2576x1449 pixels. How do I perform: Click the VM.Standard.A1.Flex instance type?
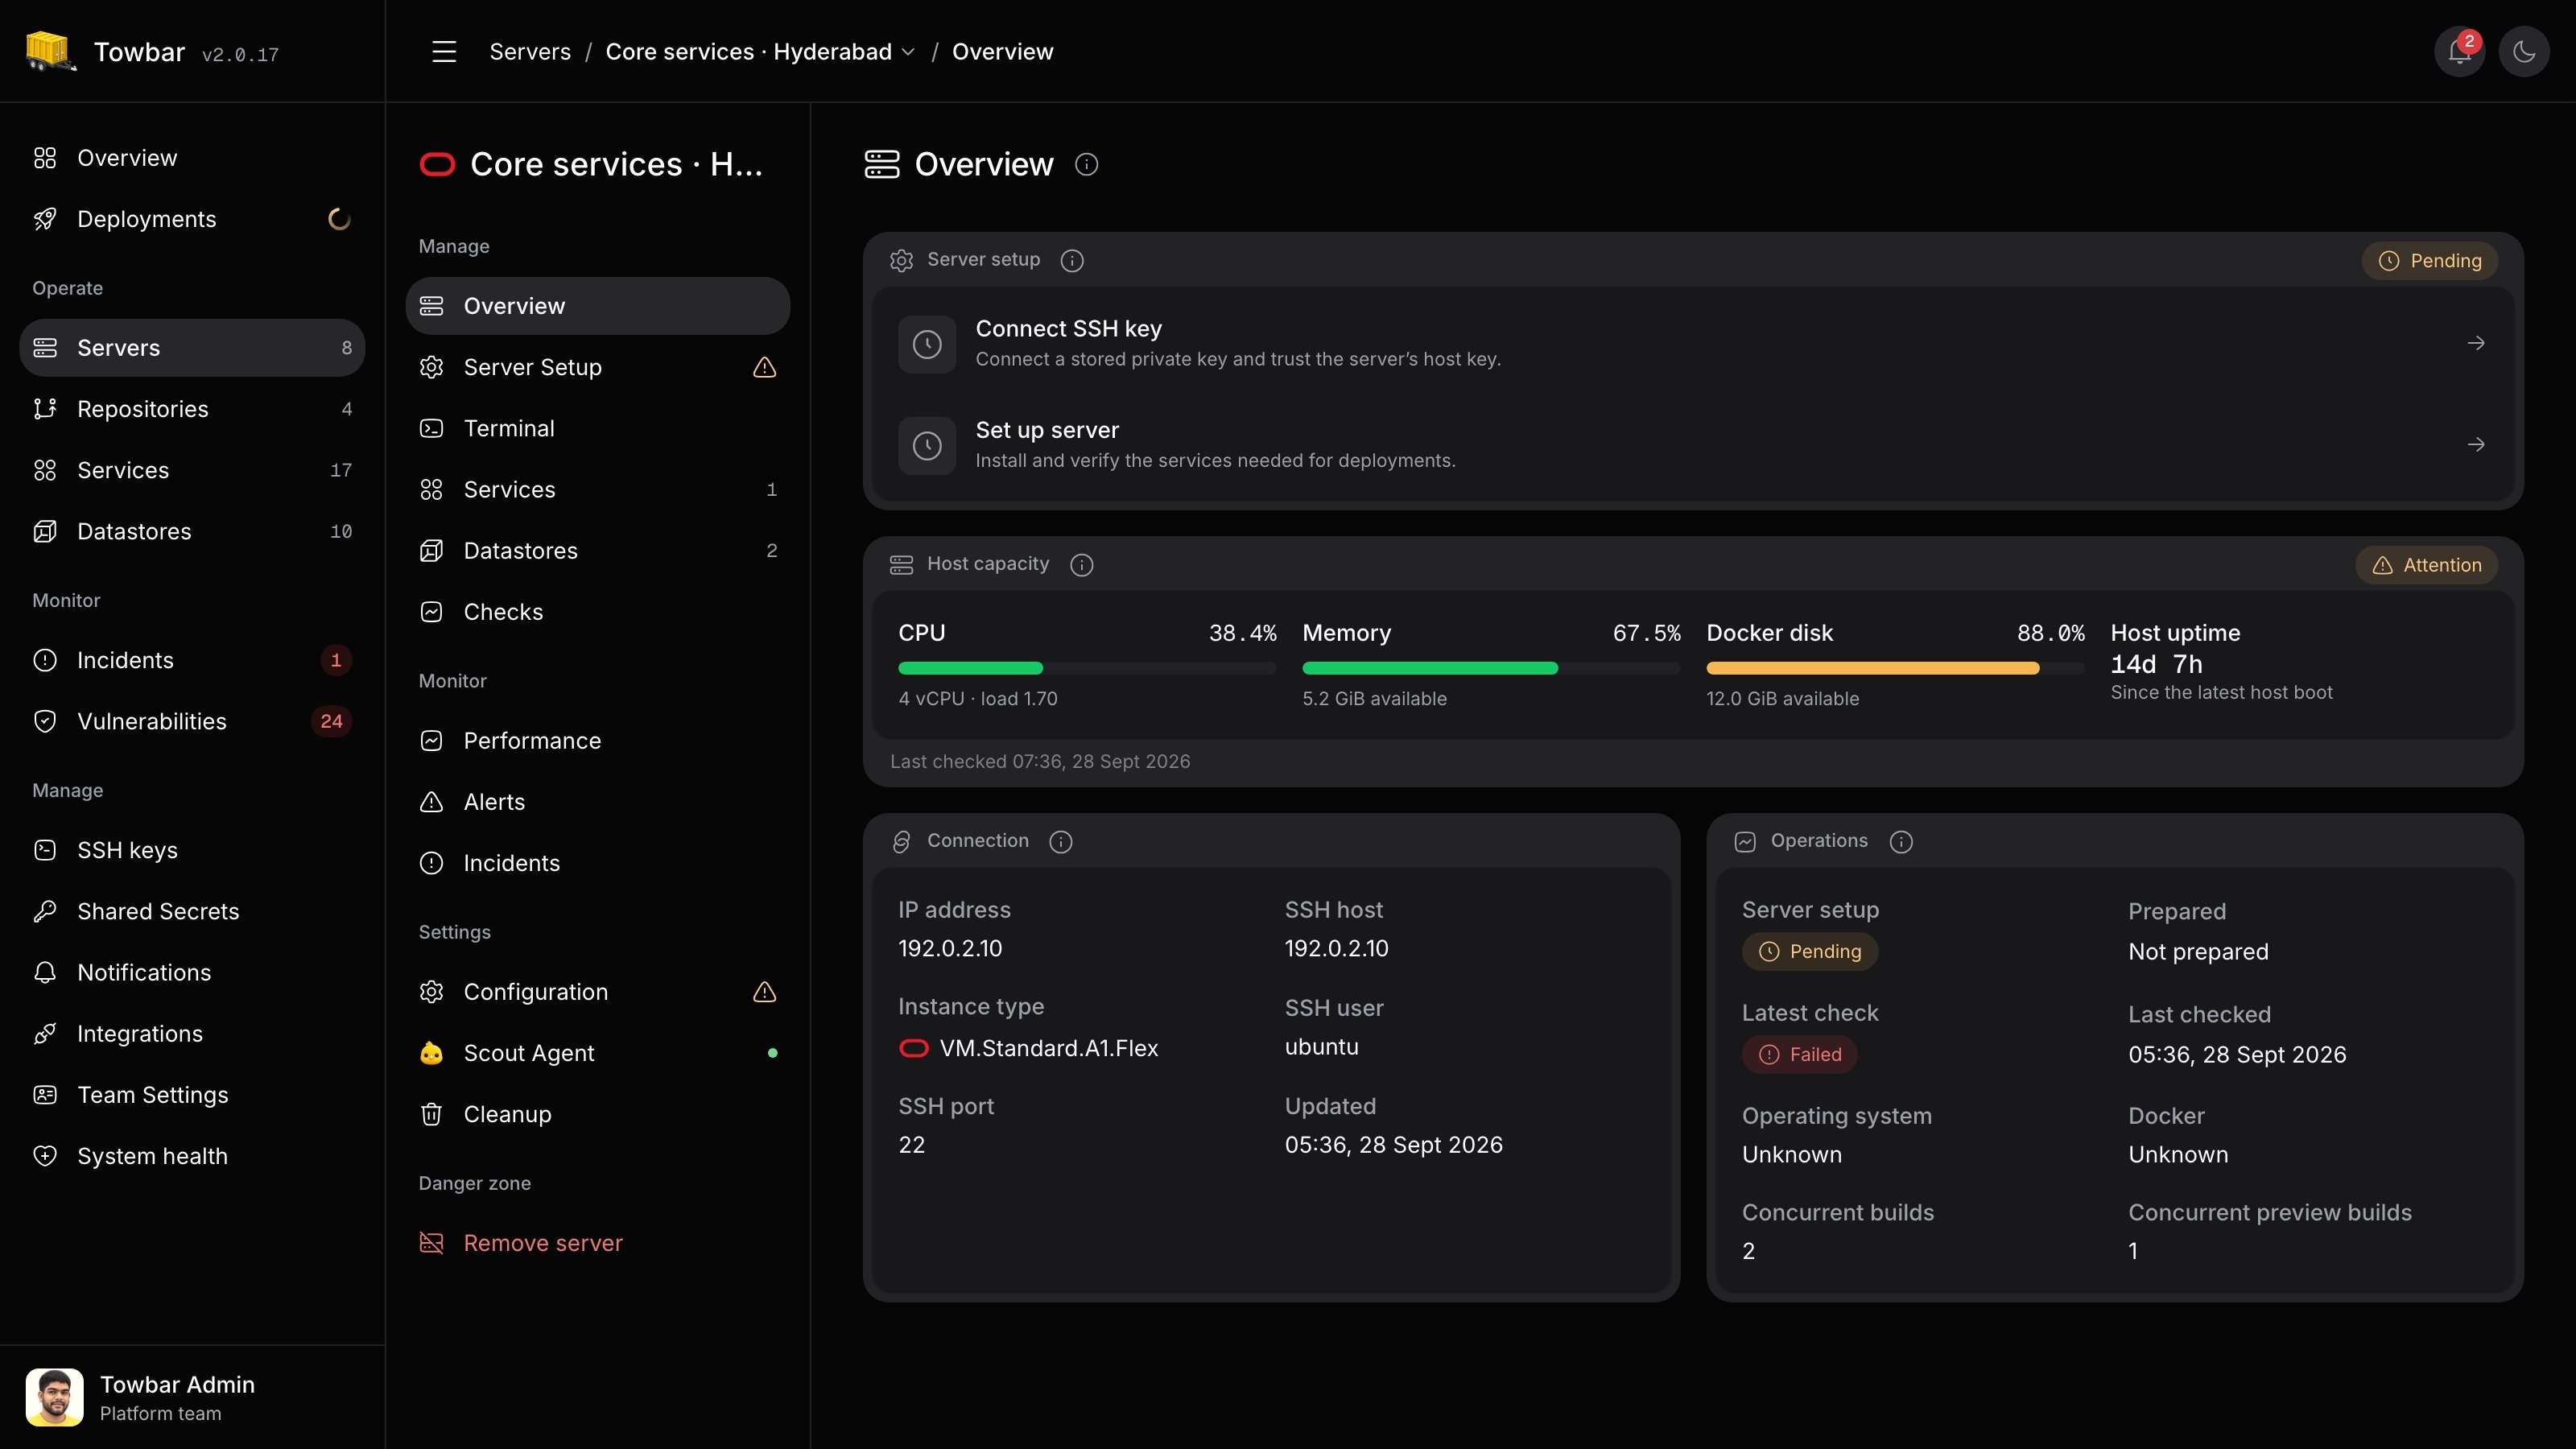1028,1048
